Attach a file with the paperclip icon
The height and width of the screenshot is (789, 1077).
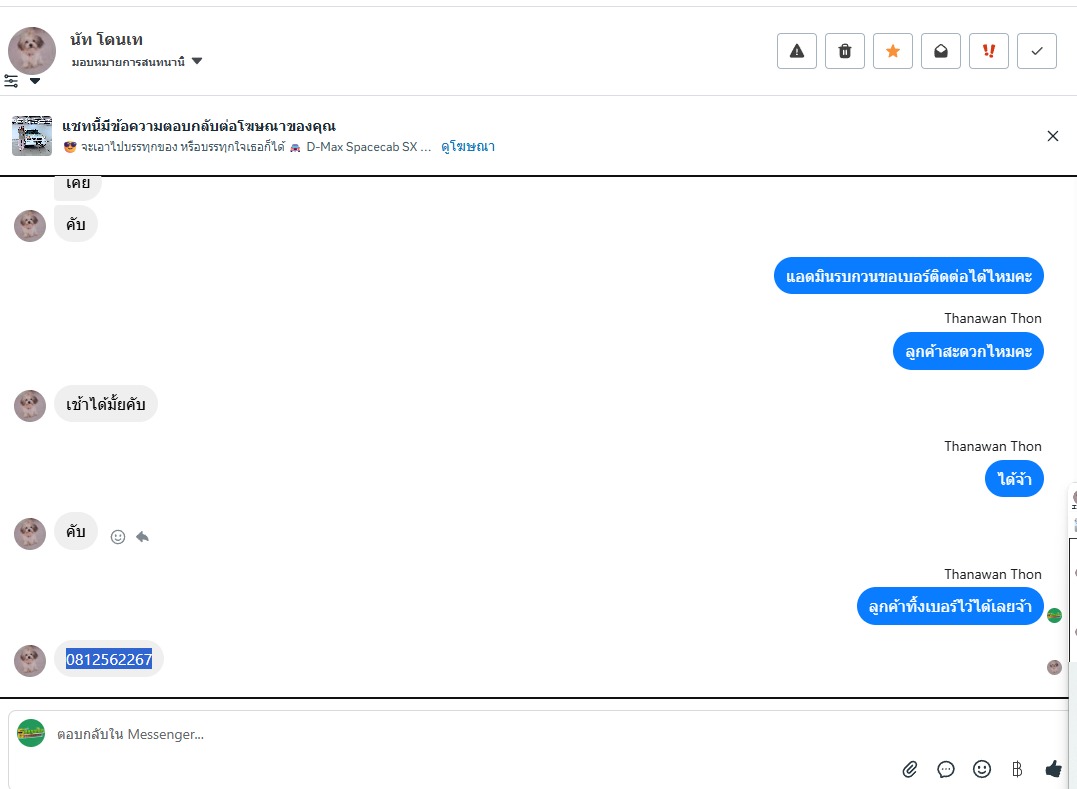point(910,769)
